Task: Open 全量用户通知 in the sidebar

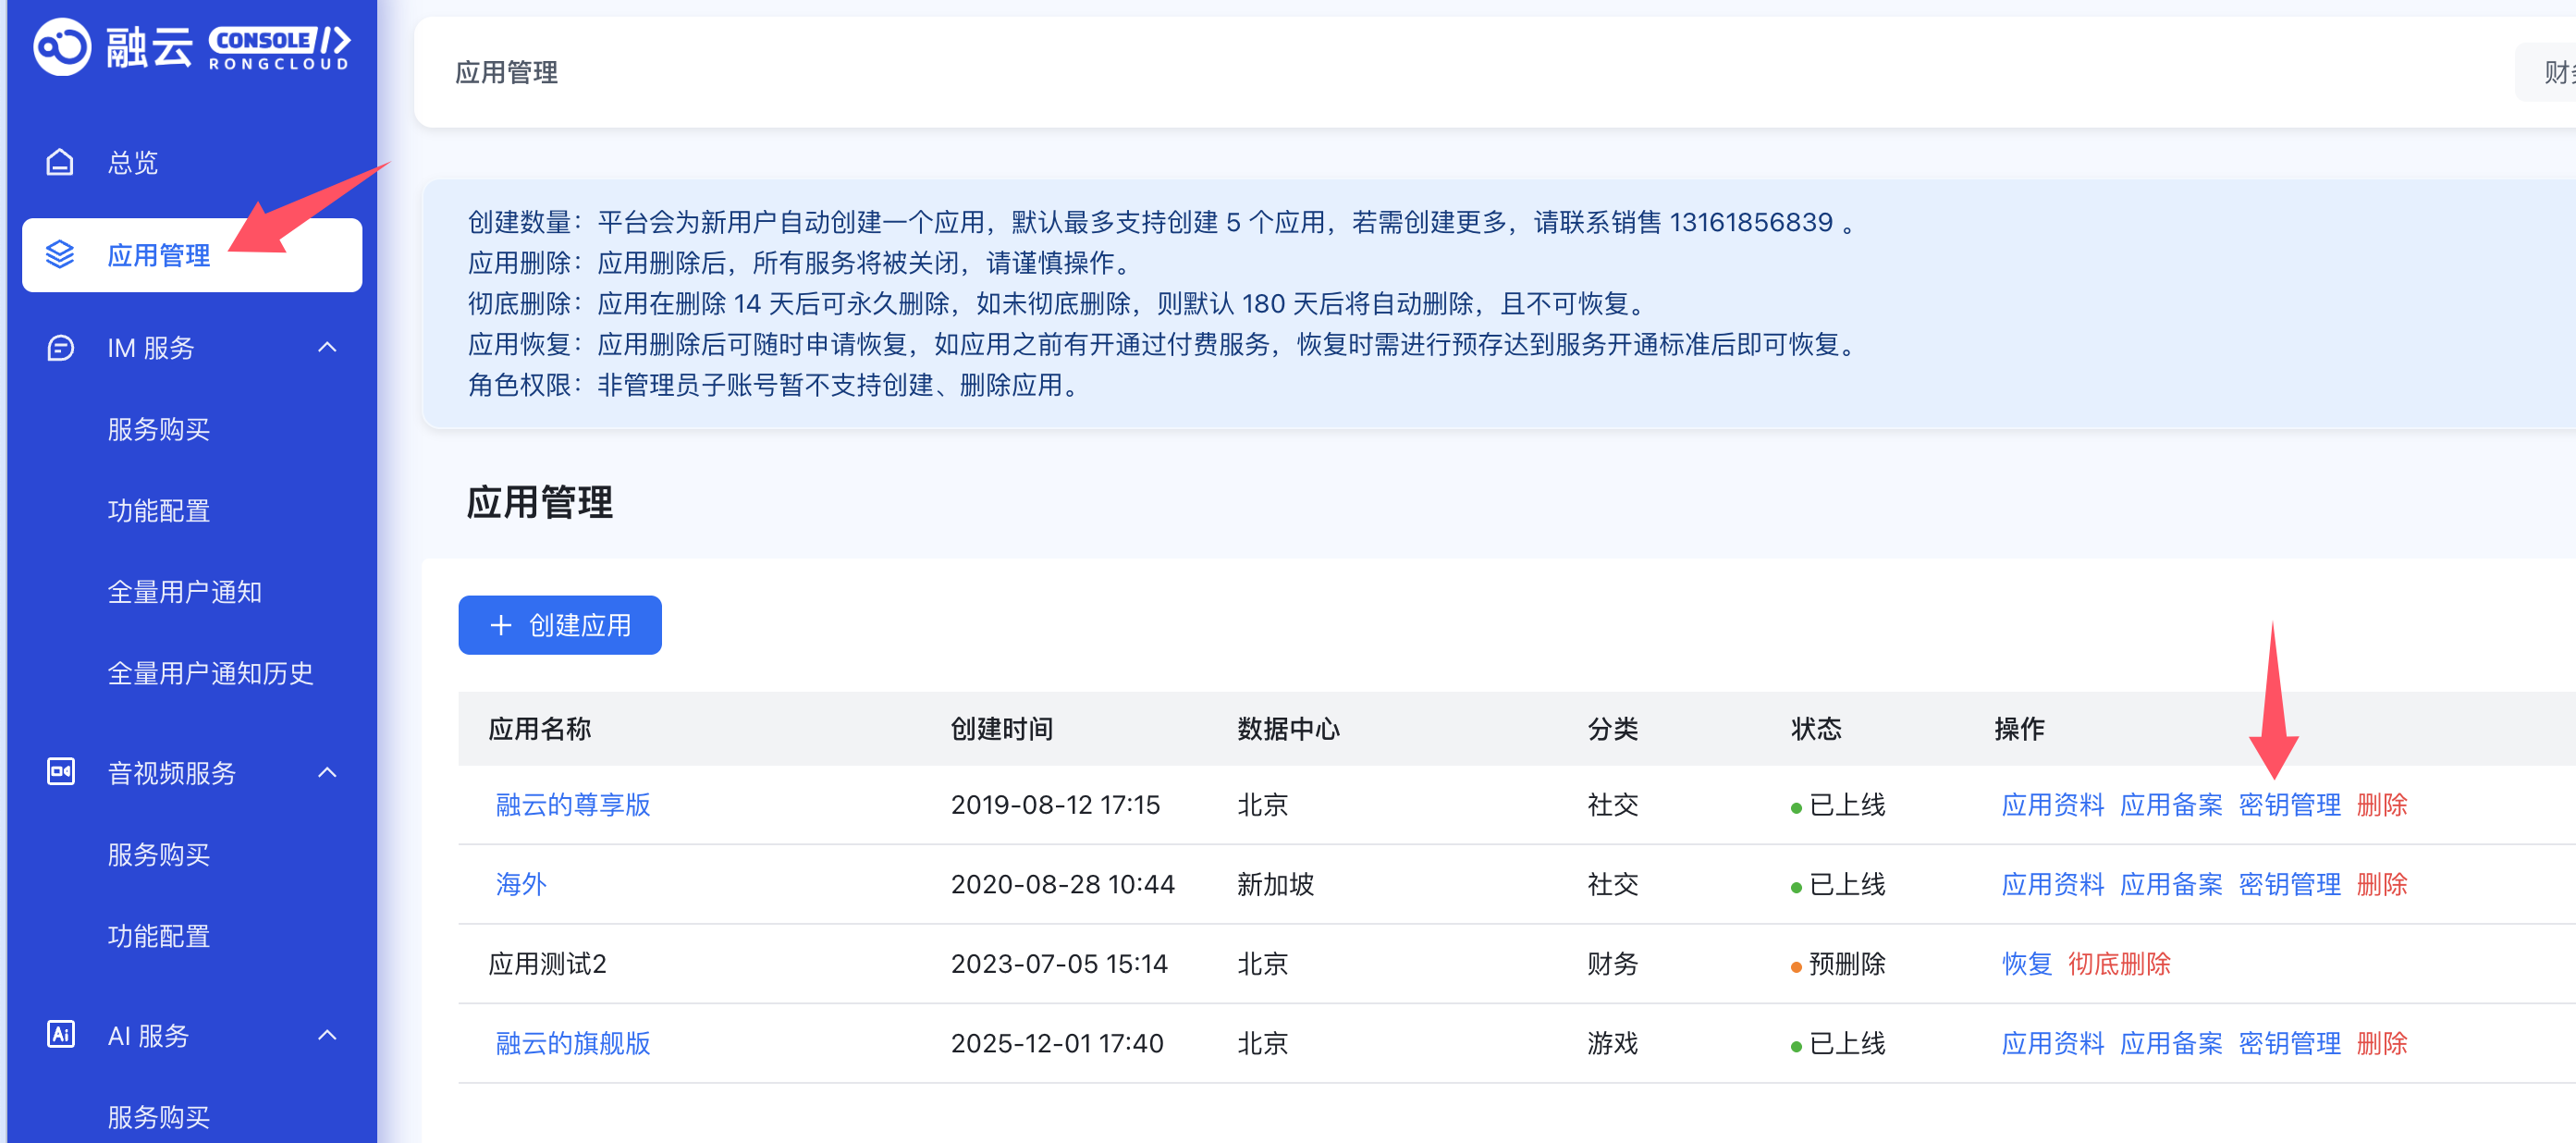Action: tap(184, 592)
